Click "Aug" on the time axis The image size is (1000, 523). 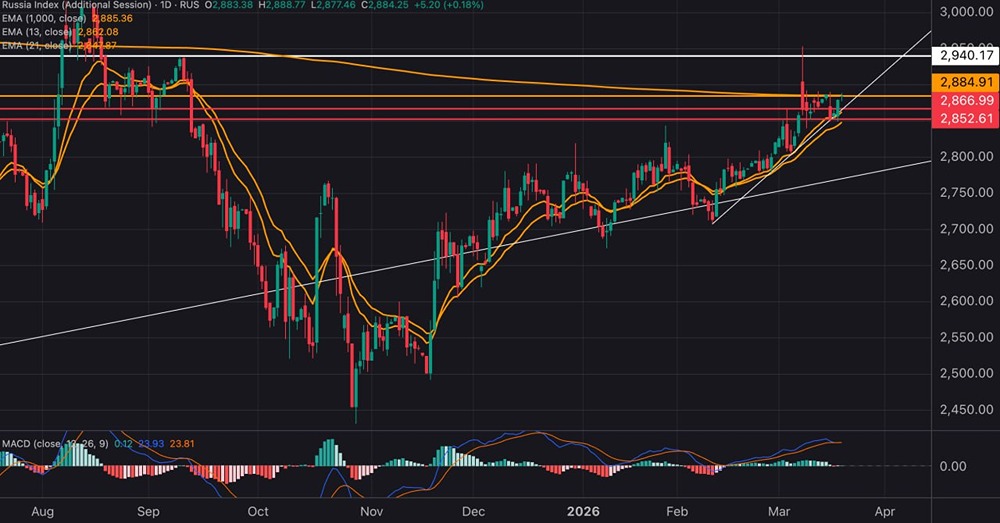42,512
